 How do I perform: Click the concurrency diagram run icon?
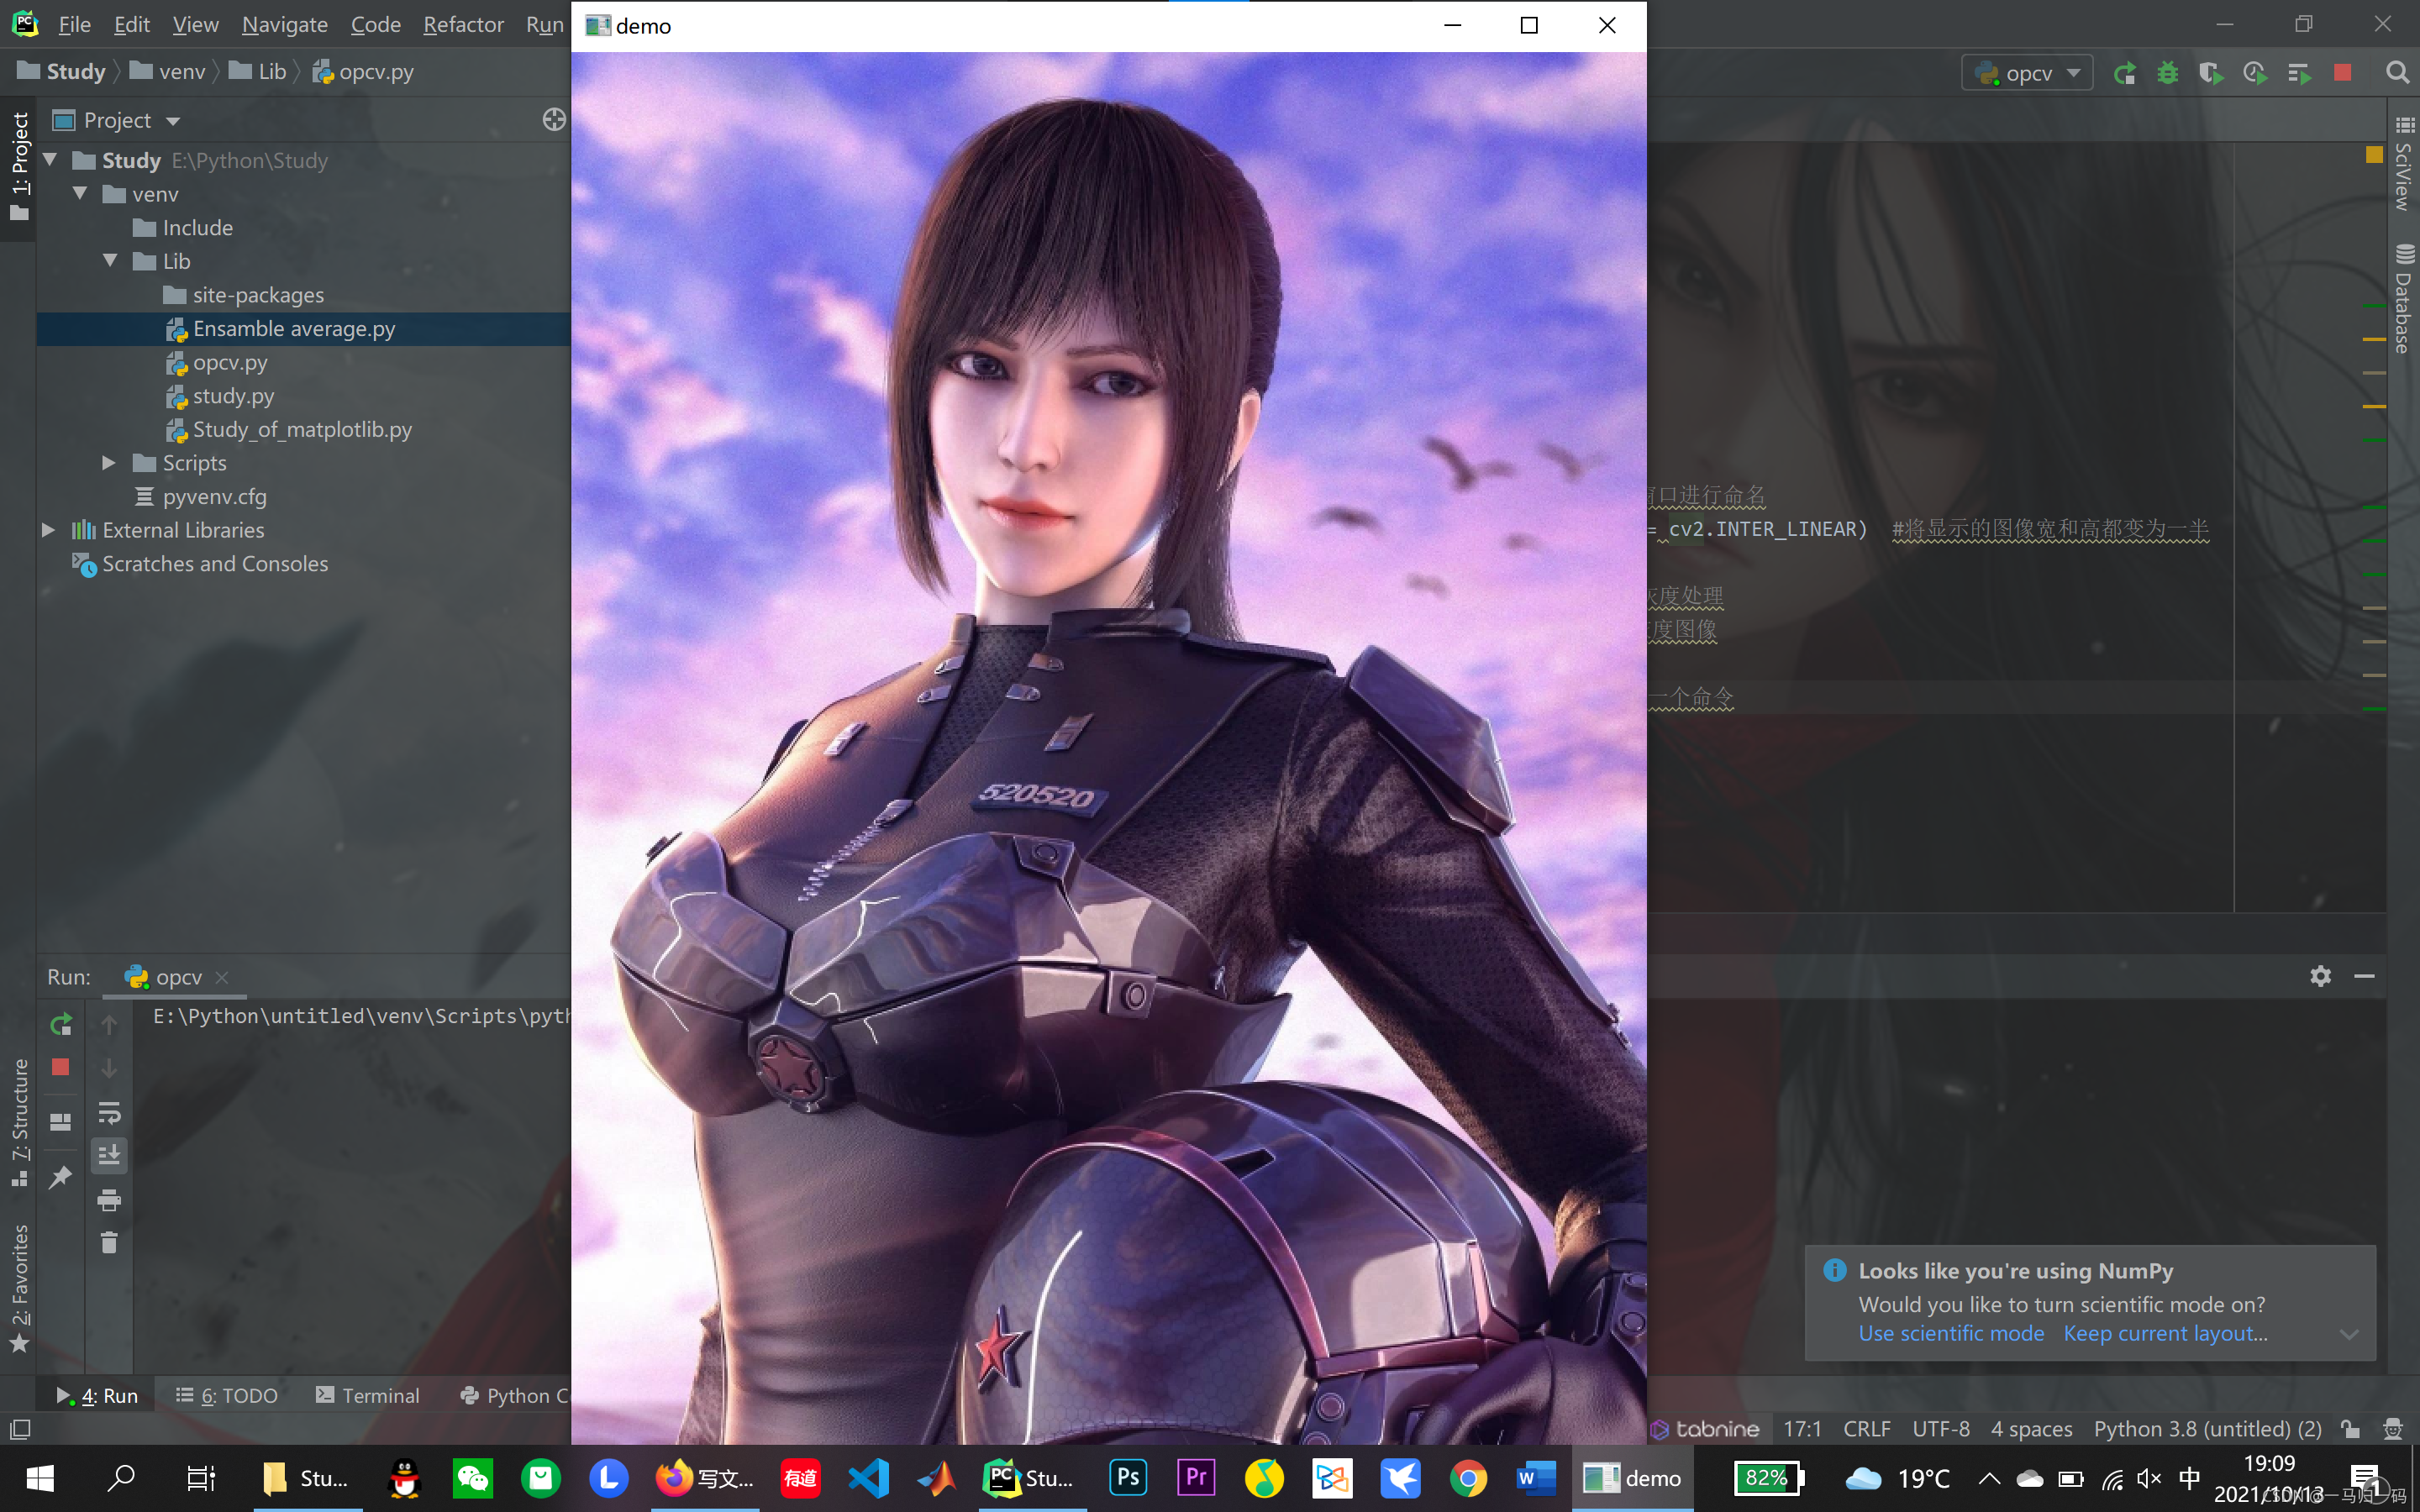pos(2298,73)
